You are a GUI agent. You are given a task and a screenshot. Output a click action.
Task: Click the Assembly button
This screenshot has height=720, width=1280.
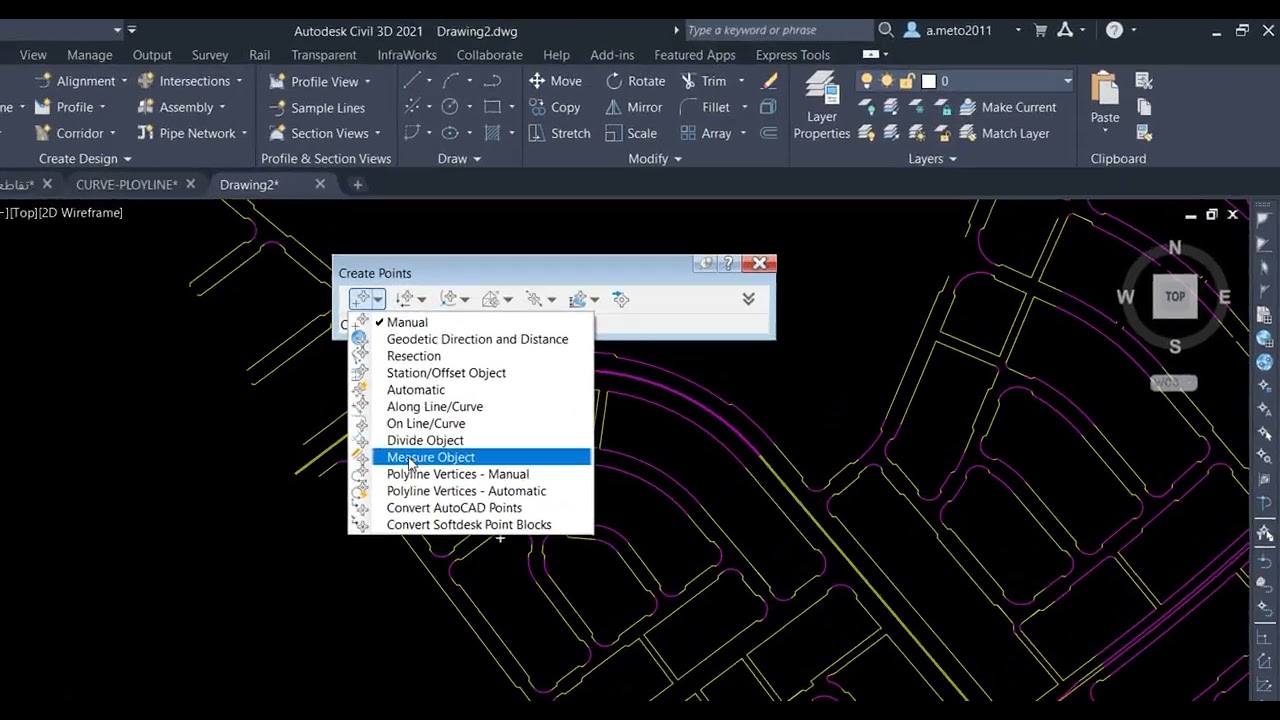point(180,107)
